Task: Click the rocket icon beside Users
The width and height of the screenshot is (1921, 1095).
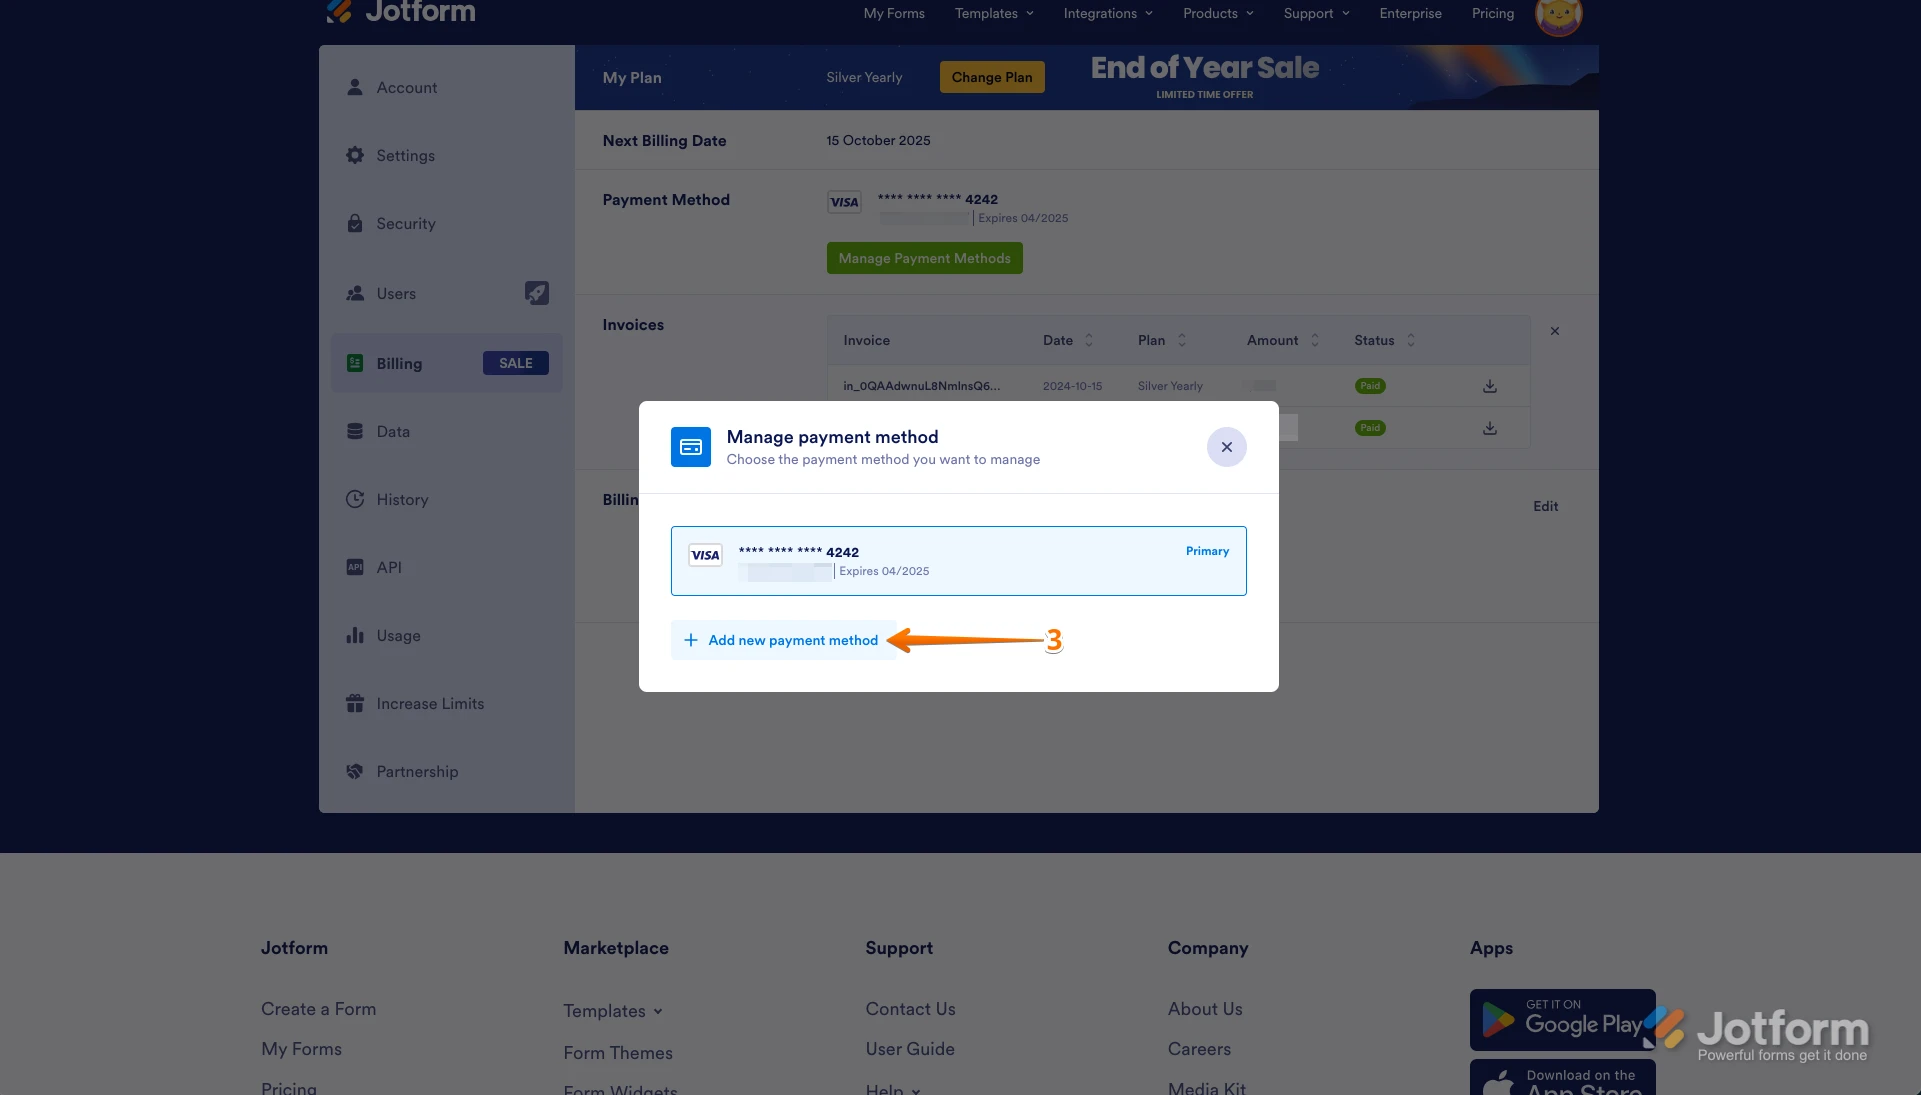Action: coord(536,293)
